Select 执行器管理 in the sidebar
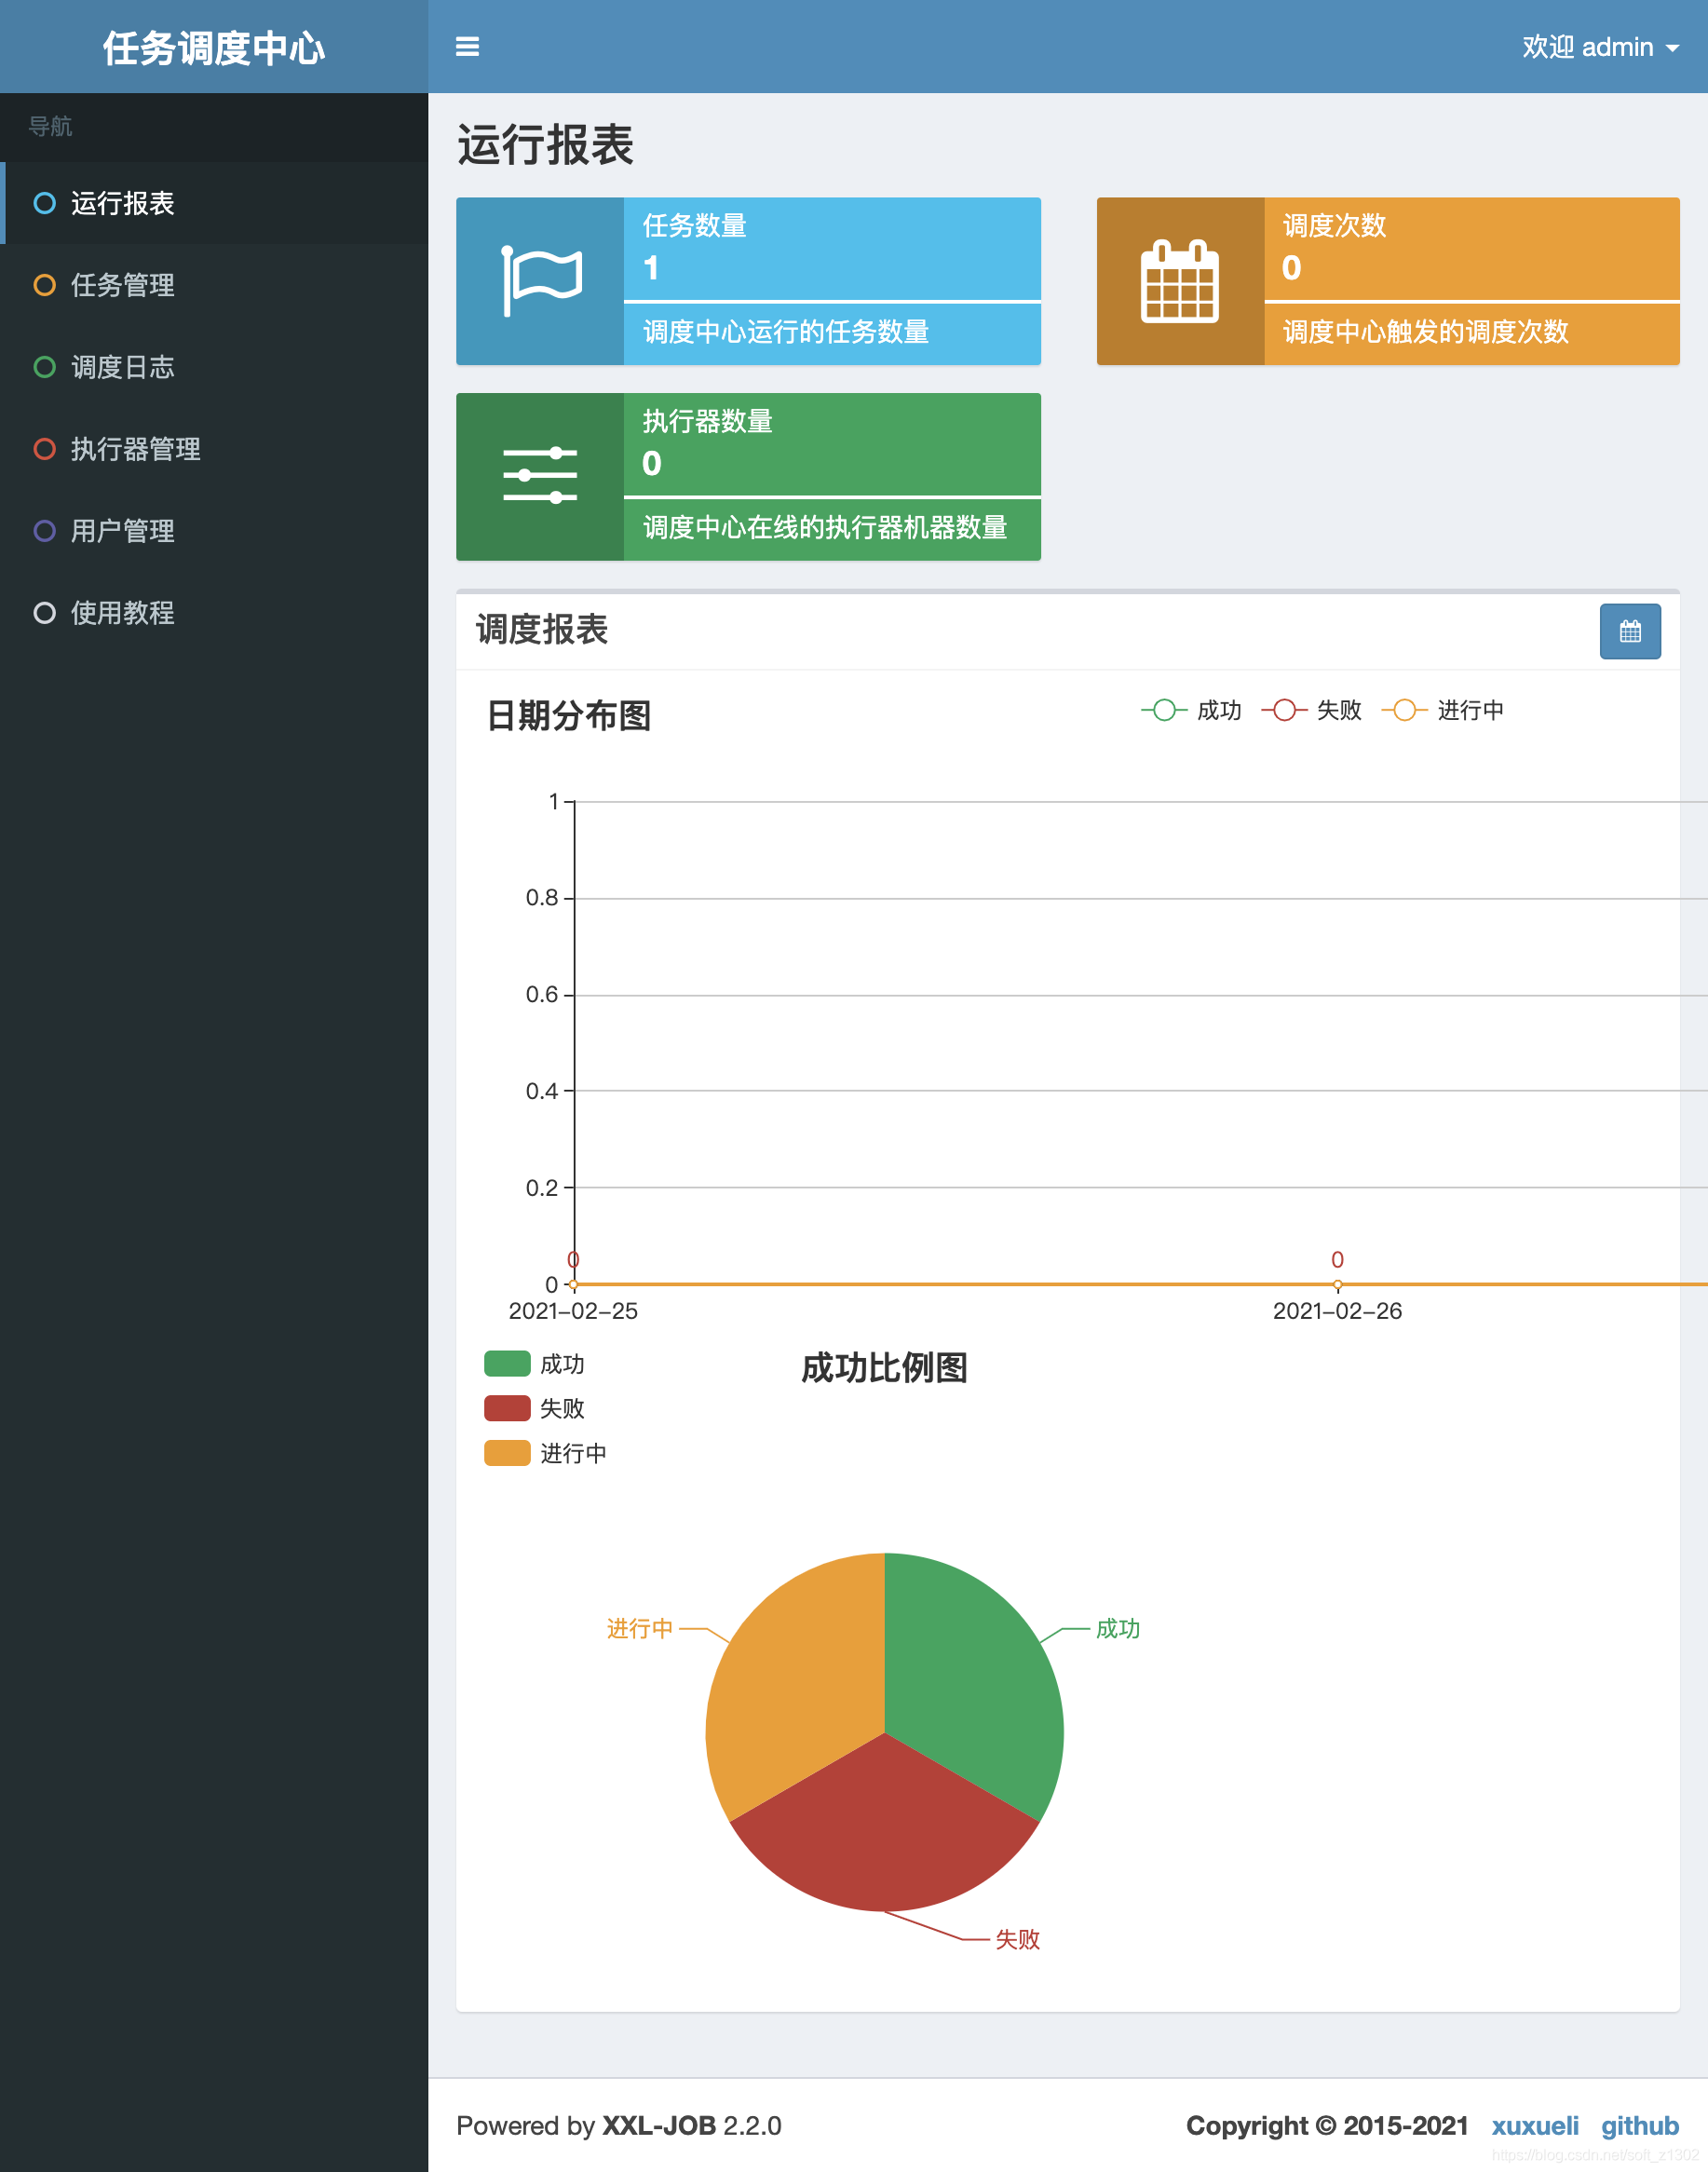Image resolution: width=1708 pixels, height=2172 pixels. click(214, 449)
